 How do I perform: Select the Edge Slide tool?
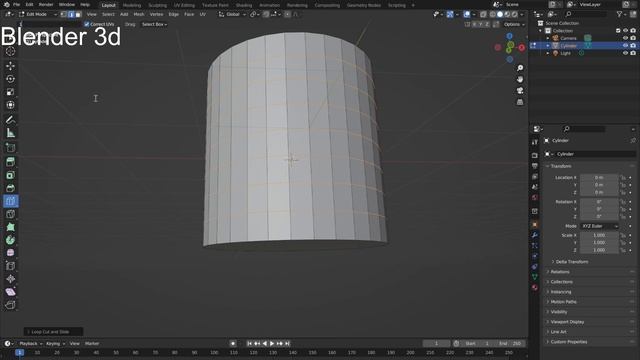coord(11,266)
